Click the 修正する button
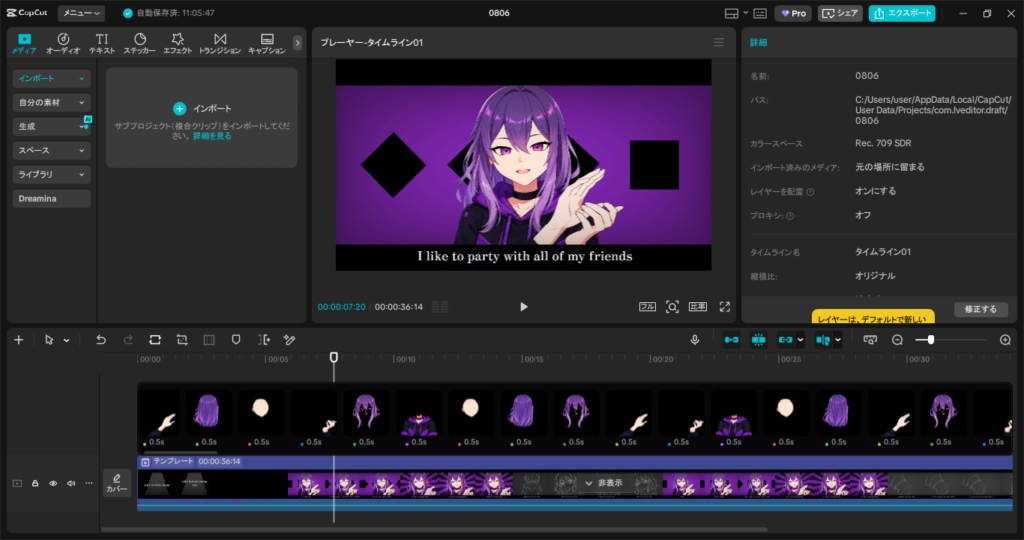The width and height of the screenshot is (1024, 540). [x=981, y=310]
